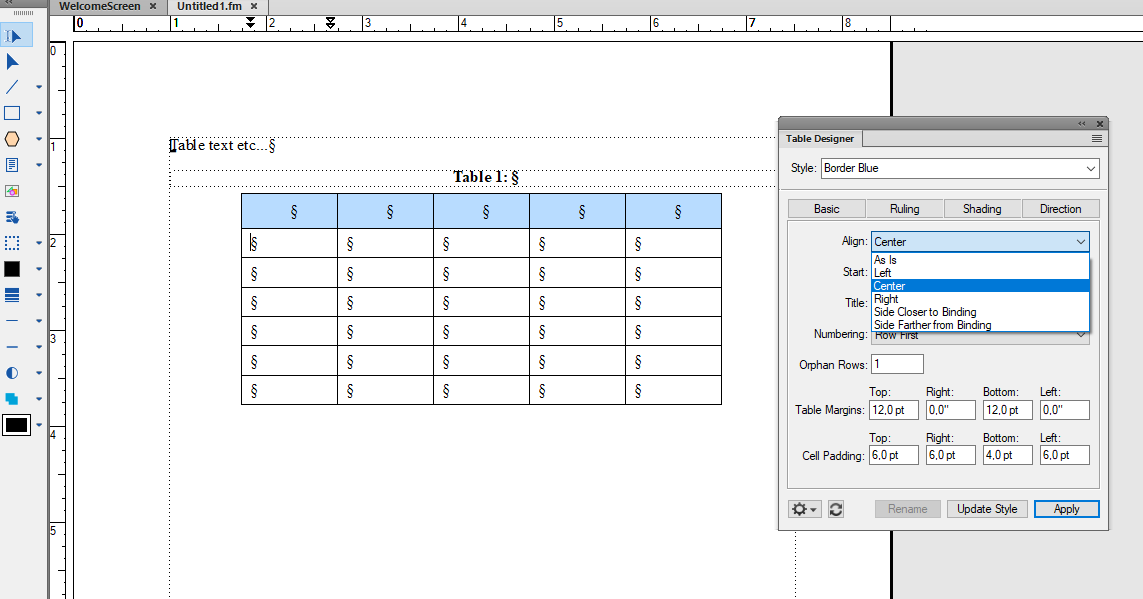
Task: Click inside the Orphan Rows field
Action: 897,364
